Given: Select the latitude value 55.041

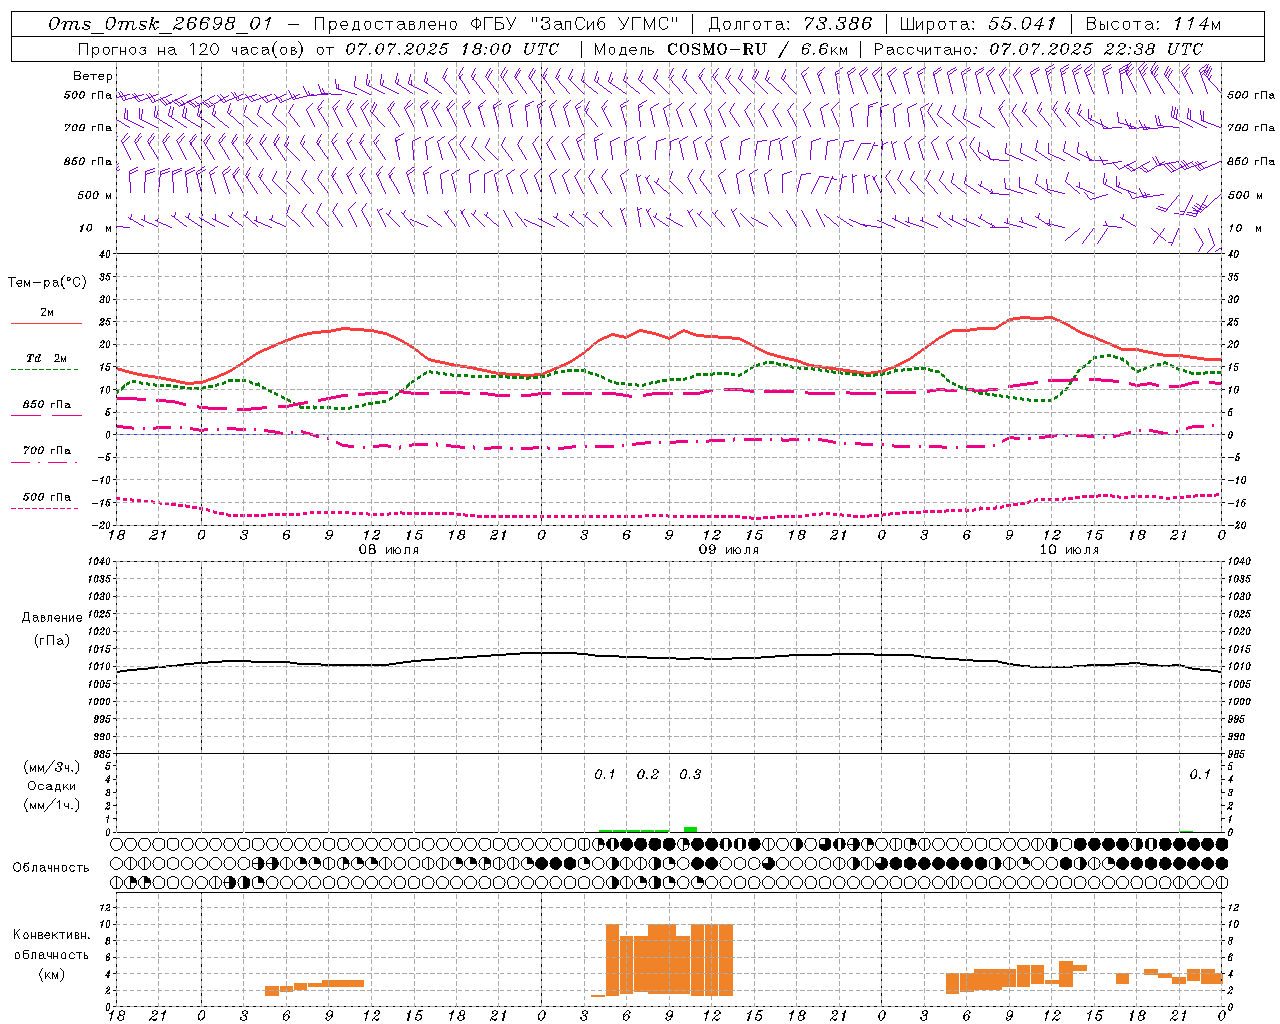Looking at the screenshot, I should pyautogui.click(x=1022, y=24).
